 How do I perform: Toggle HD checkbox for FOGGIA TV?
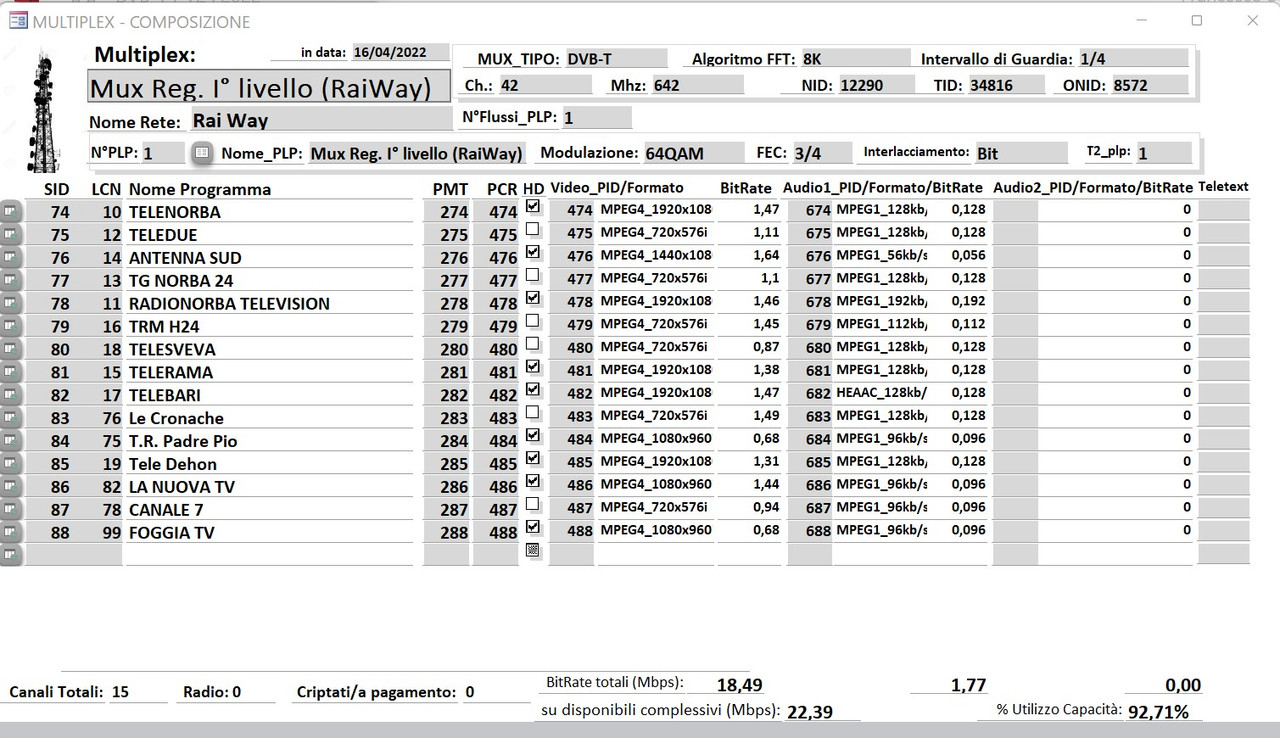[x=533, y=527]
